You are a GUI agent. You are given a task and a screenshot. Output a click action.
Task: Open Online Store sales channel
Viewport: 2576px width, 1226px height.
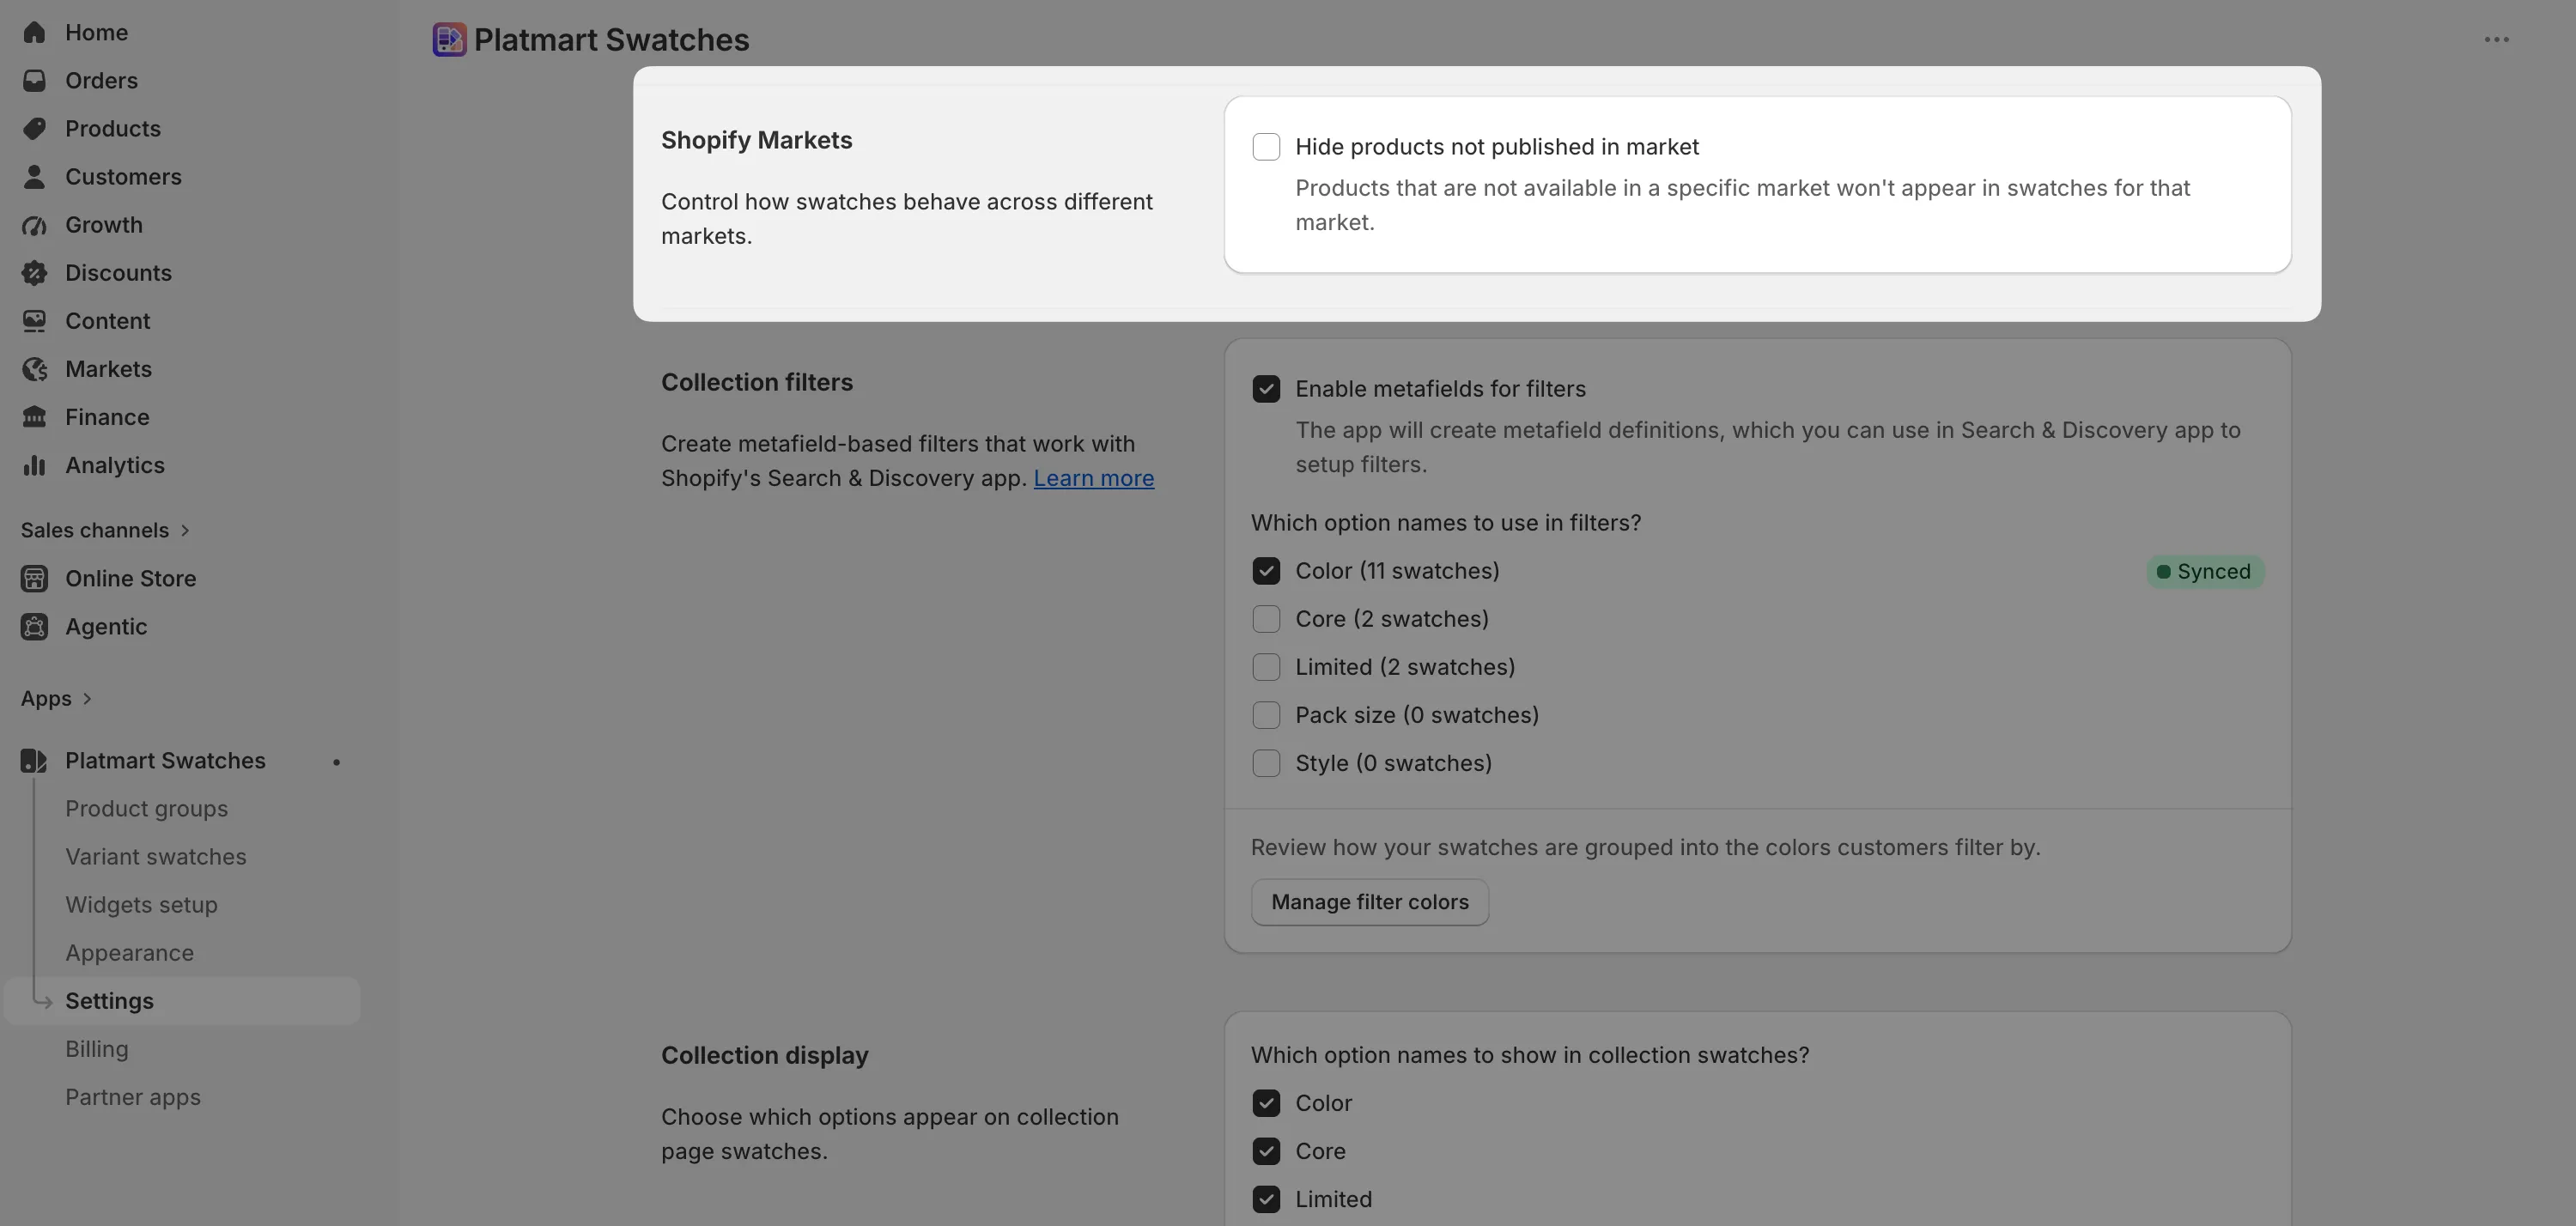coord(130,578)
